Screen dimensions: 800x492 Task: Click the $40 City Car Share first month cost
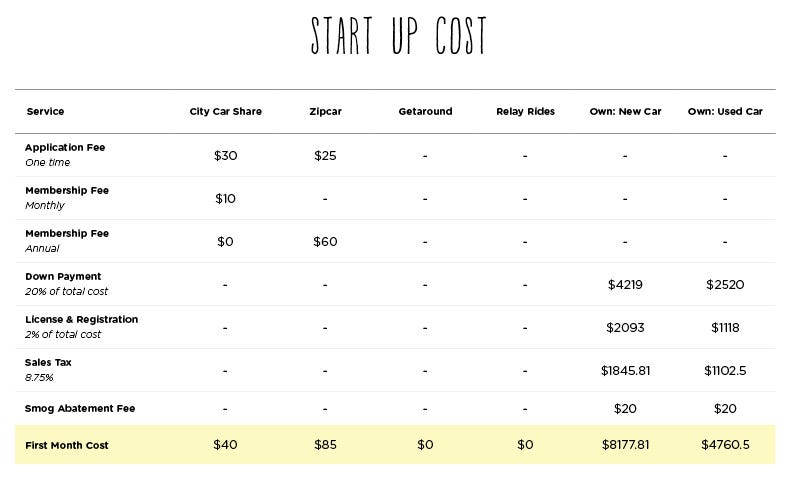point(226,445)
